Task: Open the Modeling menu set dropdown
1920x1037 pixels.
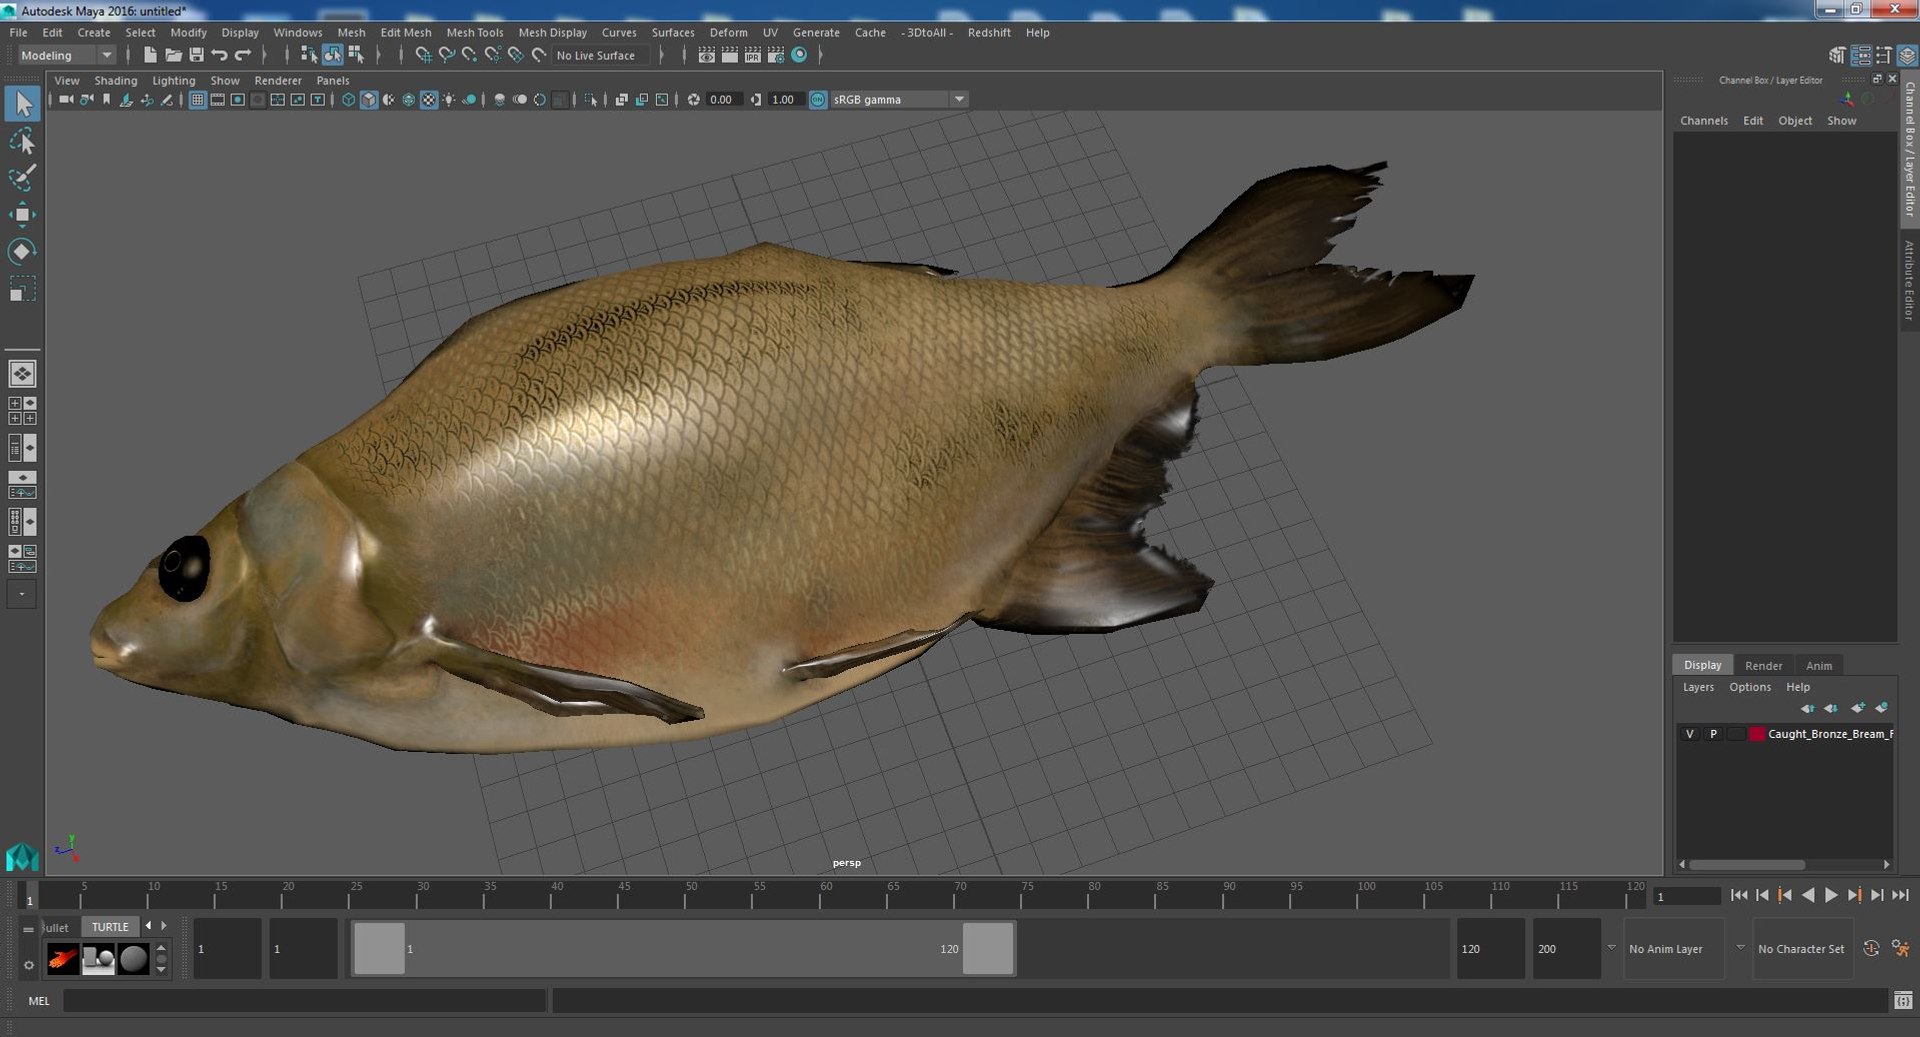Action: (x=66, y=55)
